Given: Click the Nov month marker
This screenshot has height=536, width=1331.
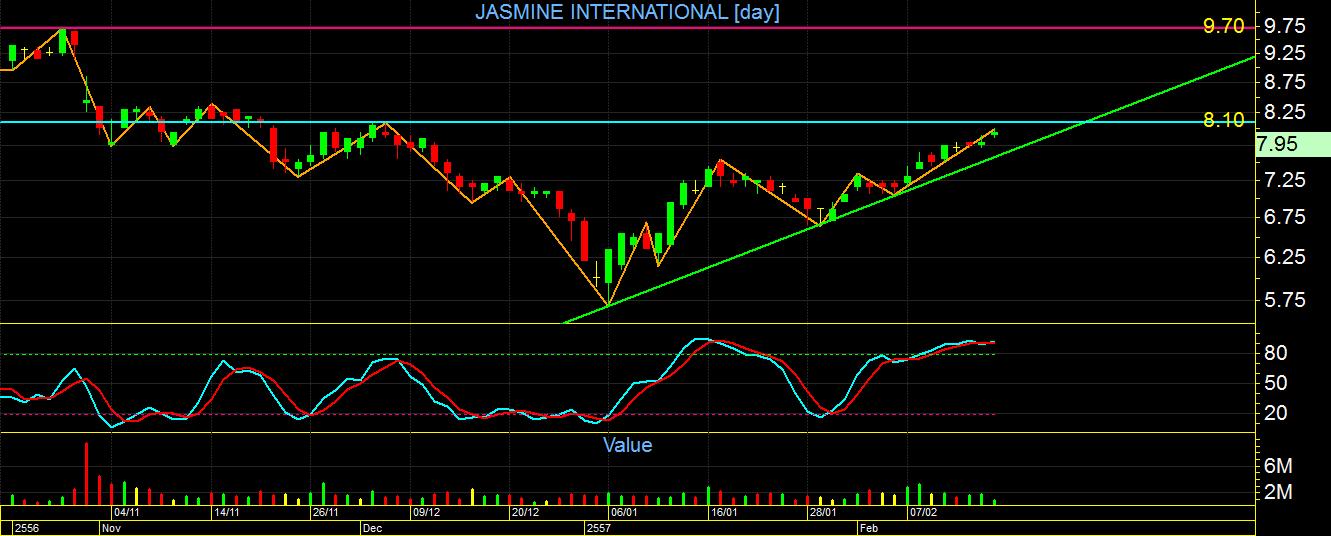Looking at the screenshot, I should click(111, 527).
